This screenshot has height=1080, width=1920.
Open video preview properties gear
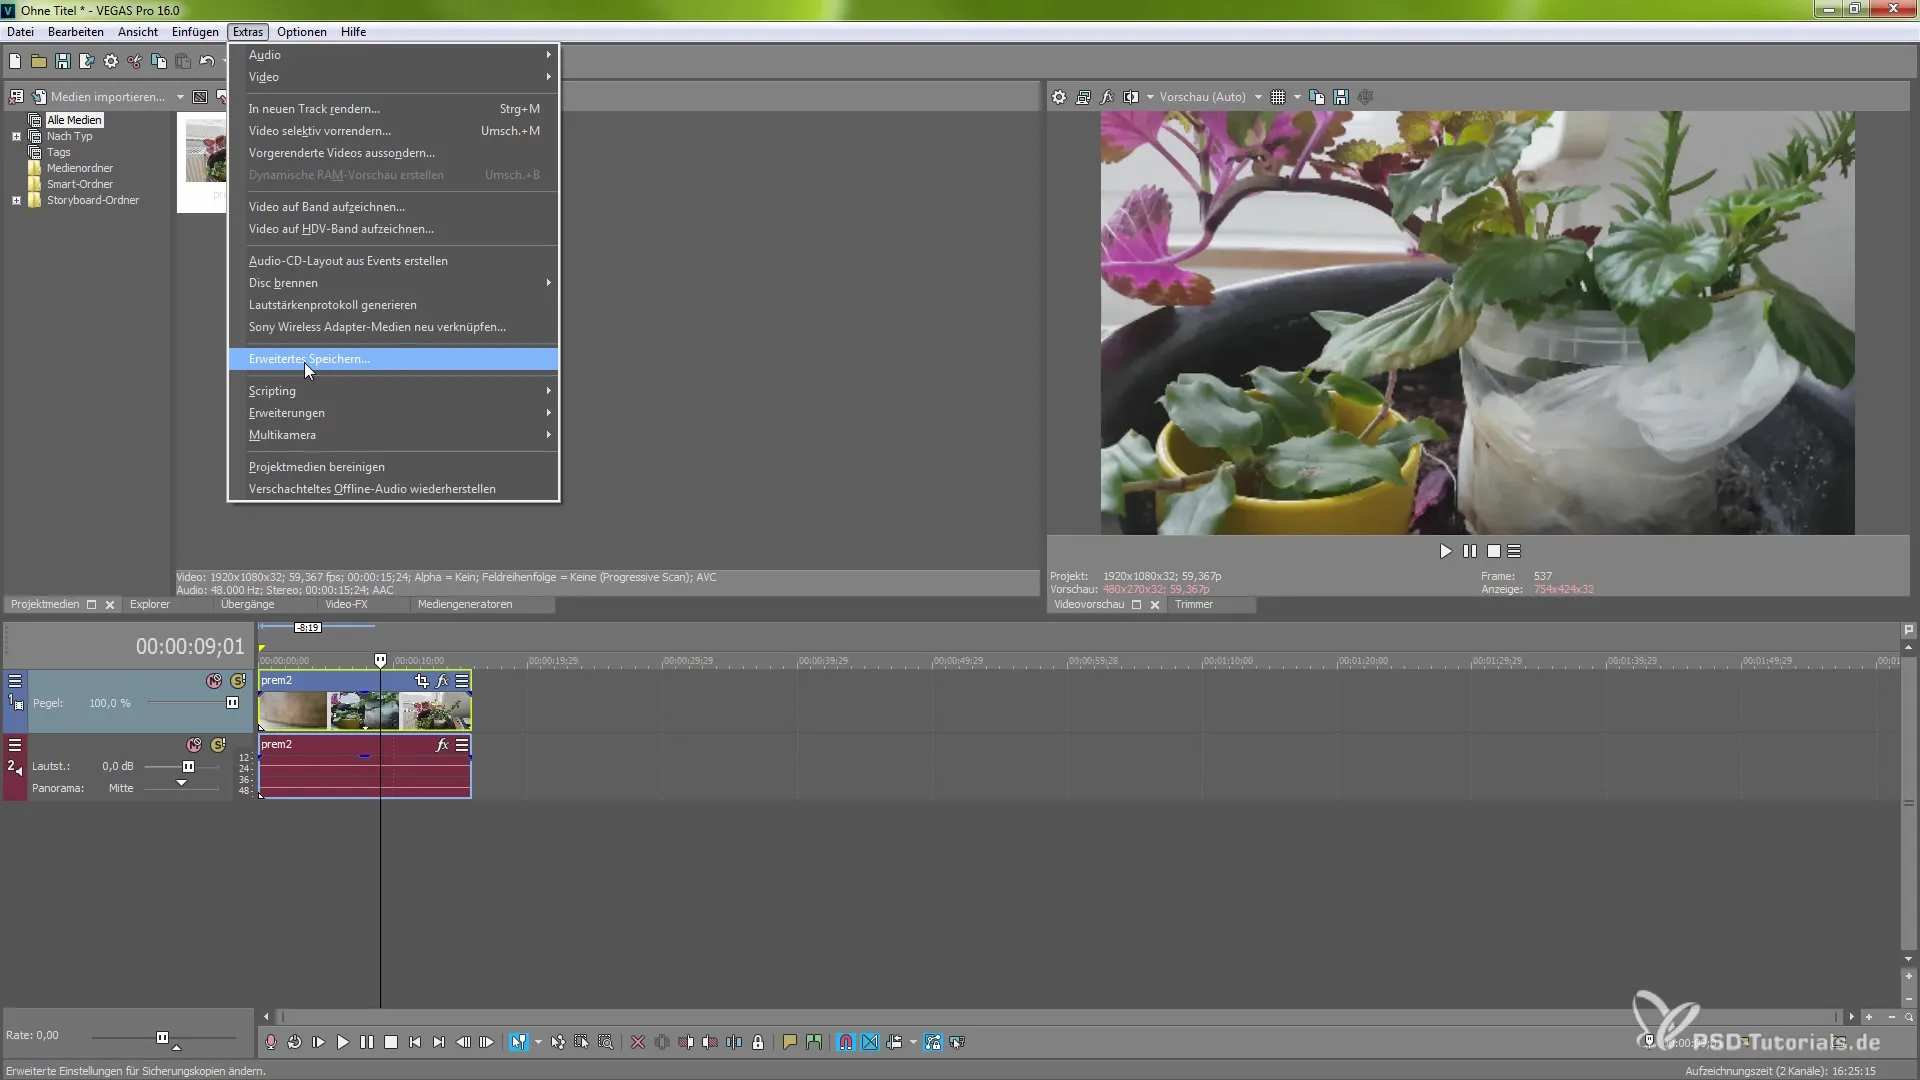click(1059, 97)
